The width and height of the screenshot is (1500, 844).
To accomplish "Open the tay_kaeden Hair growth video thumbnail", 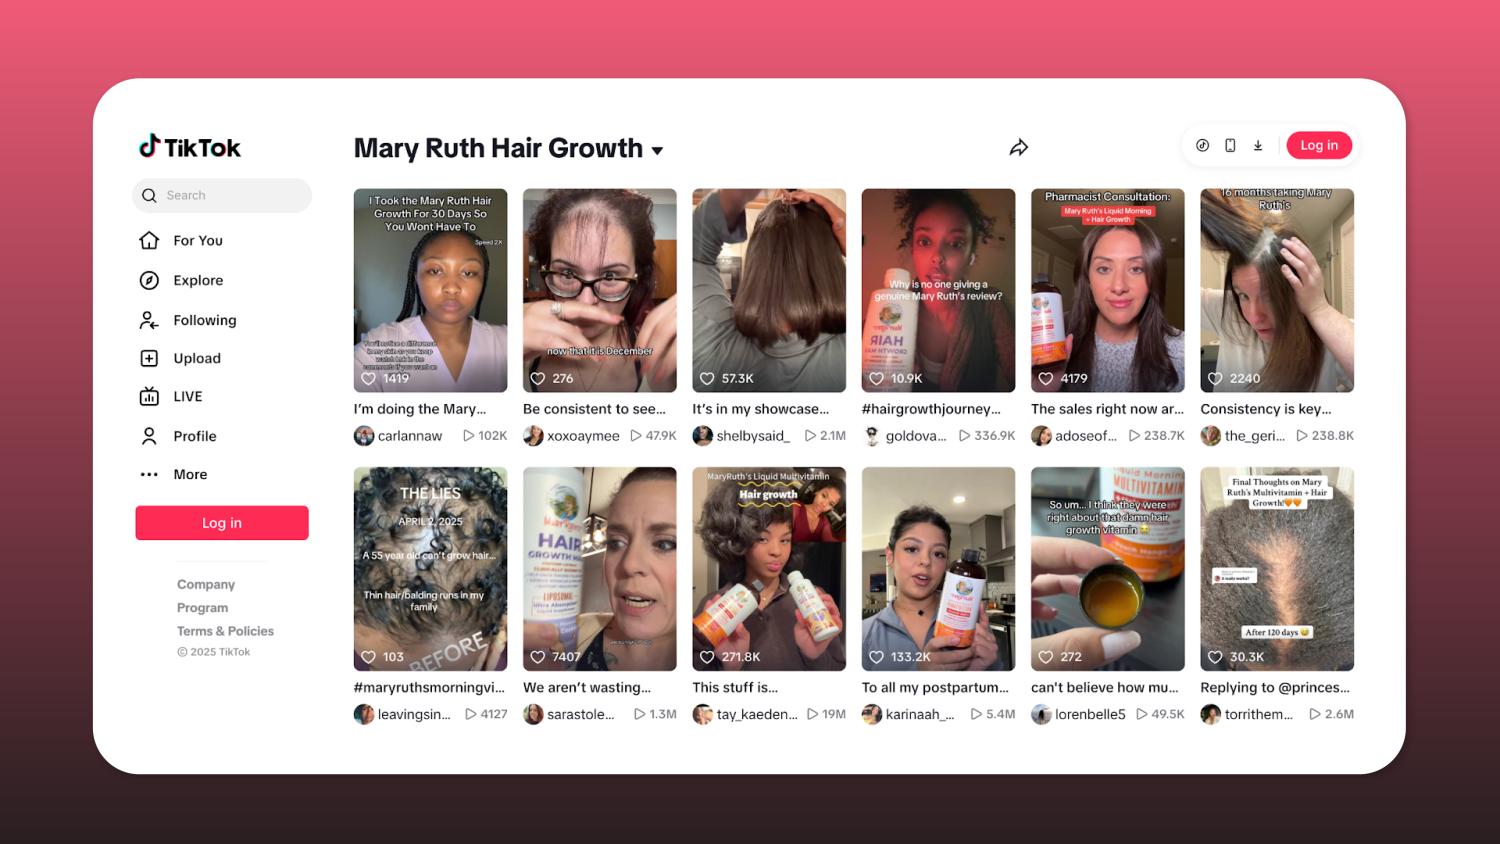I will pos(768,568).
